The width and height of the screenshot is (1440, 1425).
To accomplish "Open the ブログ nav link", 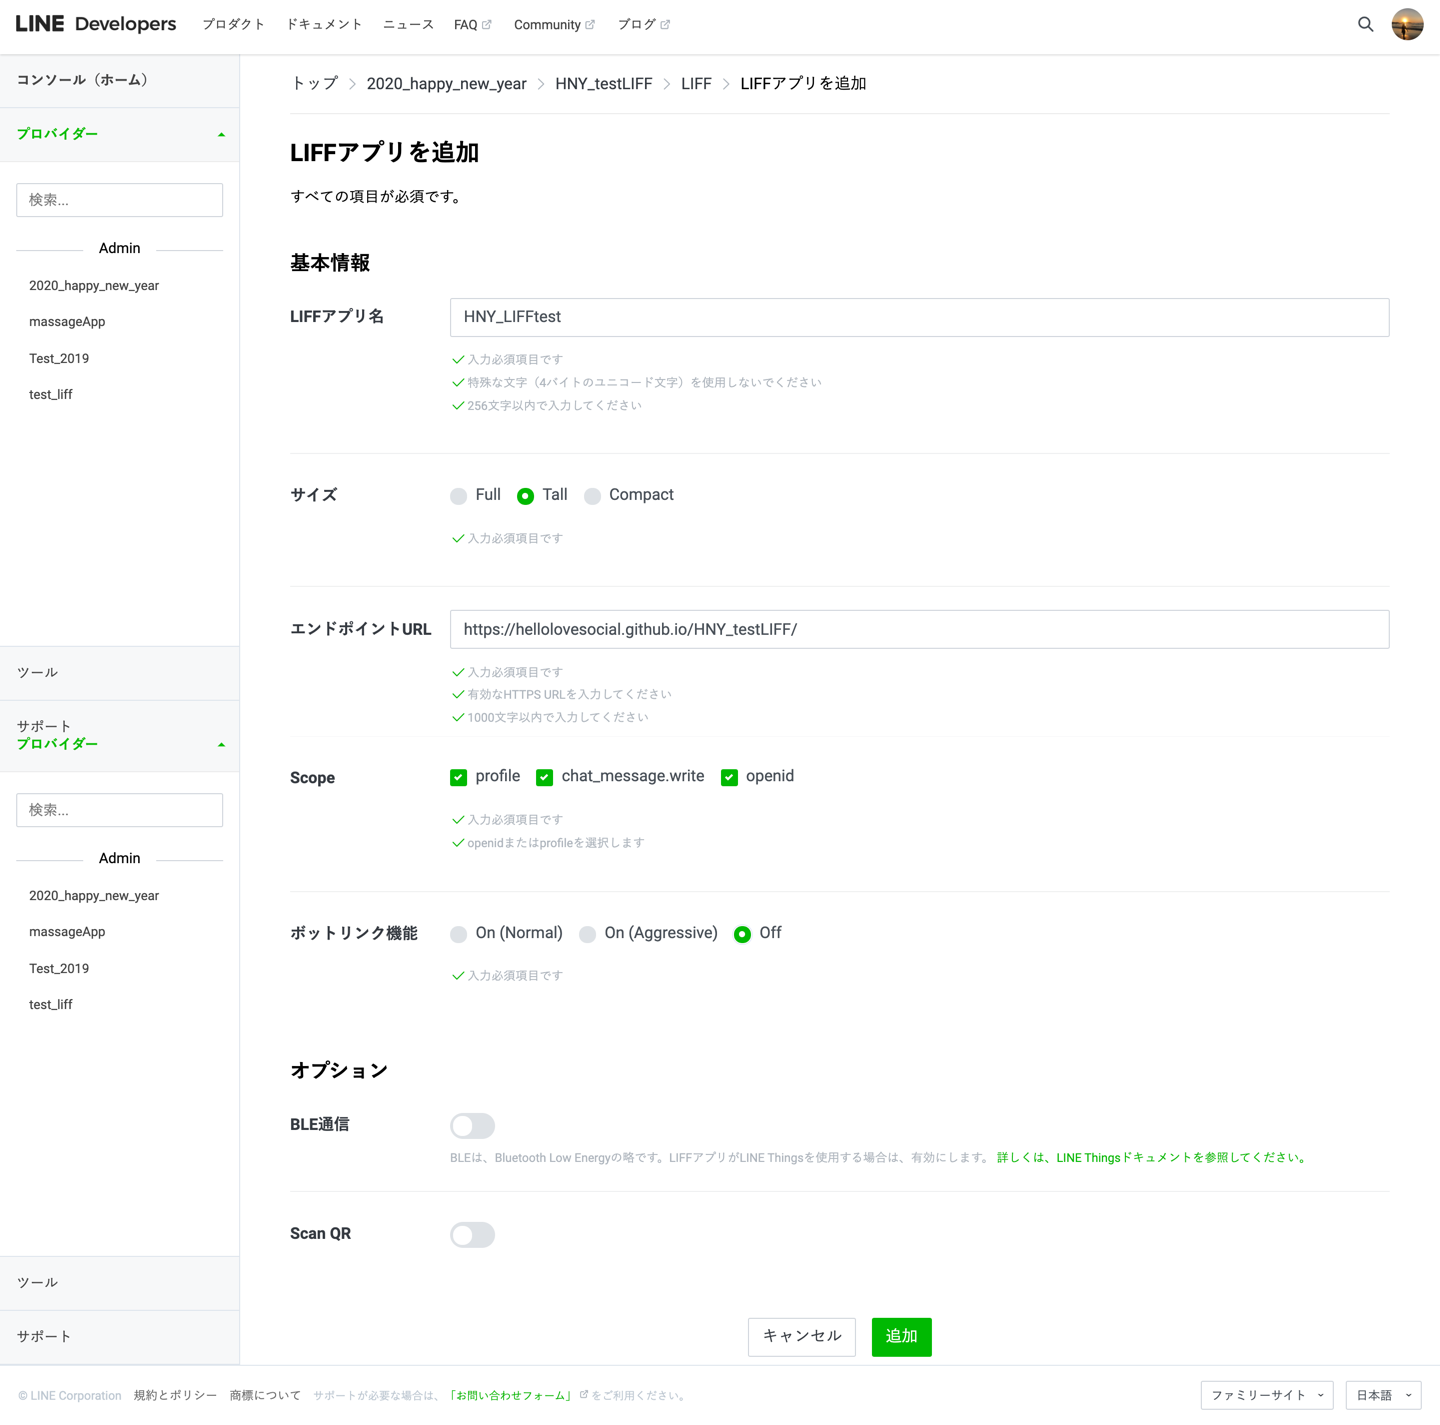I will (643, 24).
